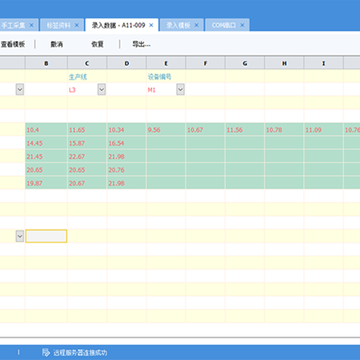Click the 恢复 redo button
360x360 pixels.
point(97,44)
